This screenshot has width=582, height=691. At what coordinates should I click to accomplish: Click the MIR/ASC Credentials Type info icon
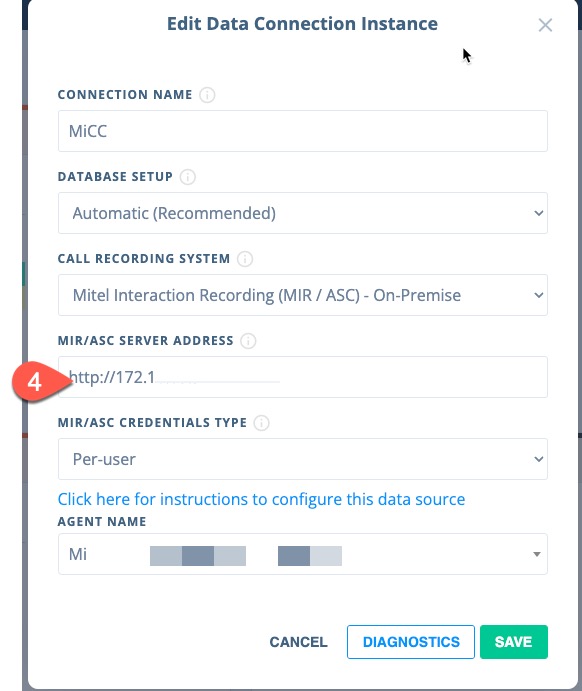coord(261,423)
